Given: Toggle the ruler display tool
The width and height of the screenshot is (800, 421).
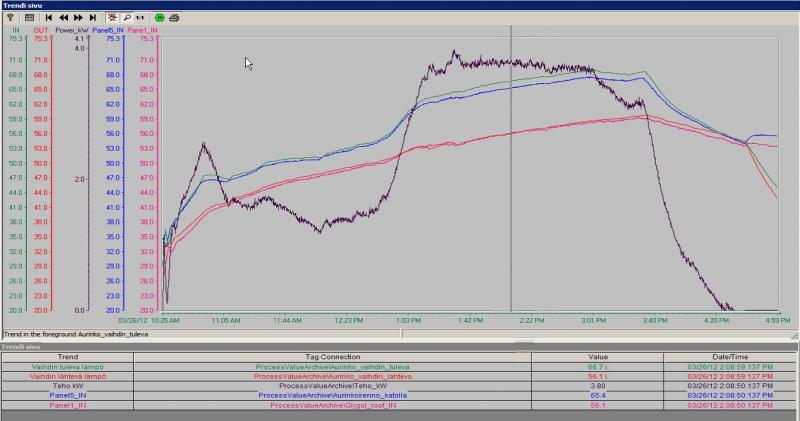Looking at the screenshot, I should [x=112, y=17].
